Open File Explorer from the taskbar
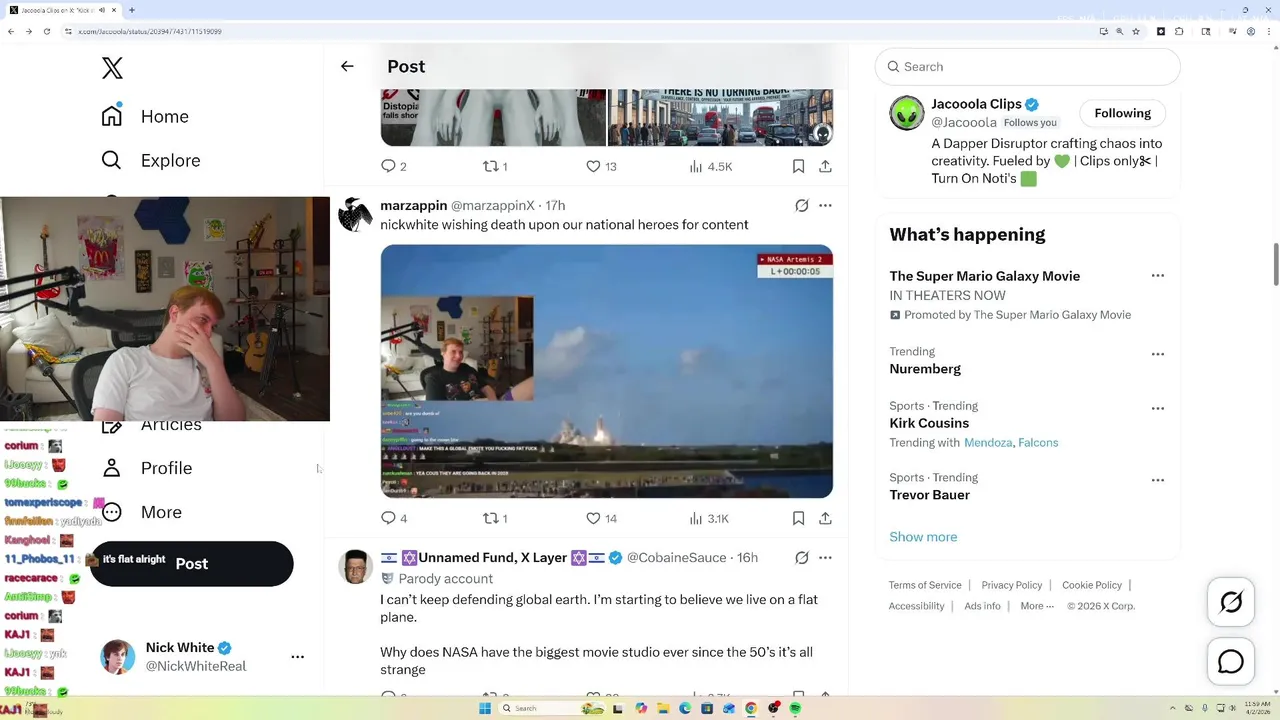Screen dimensions: 1280x720 coord(663,708)
